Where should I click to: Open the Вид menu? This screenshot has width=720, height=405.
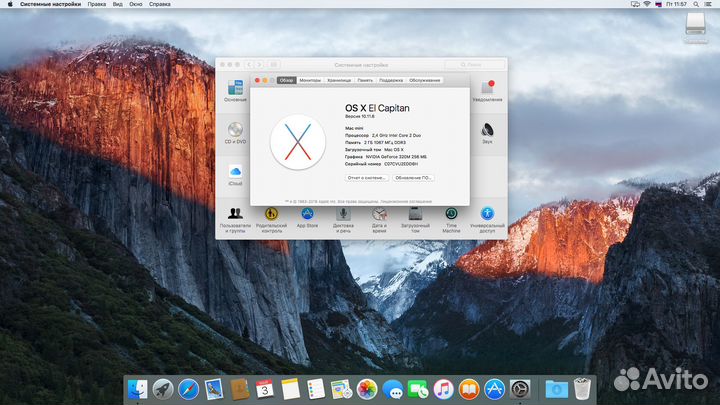click(x=118, y=4)
